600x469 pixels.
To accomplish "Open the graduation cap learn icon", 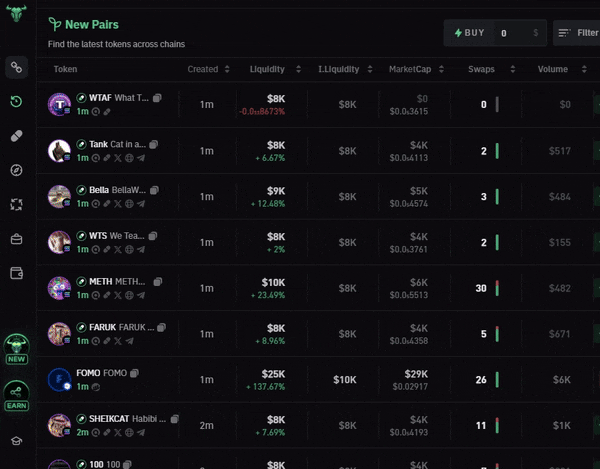I will coord(16,441).
